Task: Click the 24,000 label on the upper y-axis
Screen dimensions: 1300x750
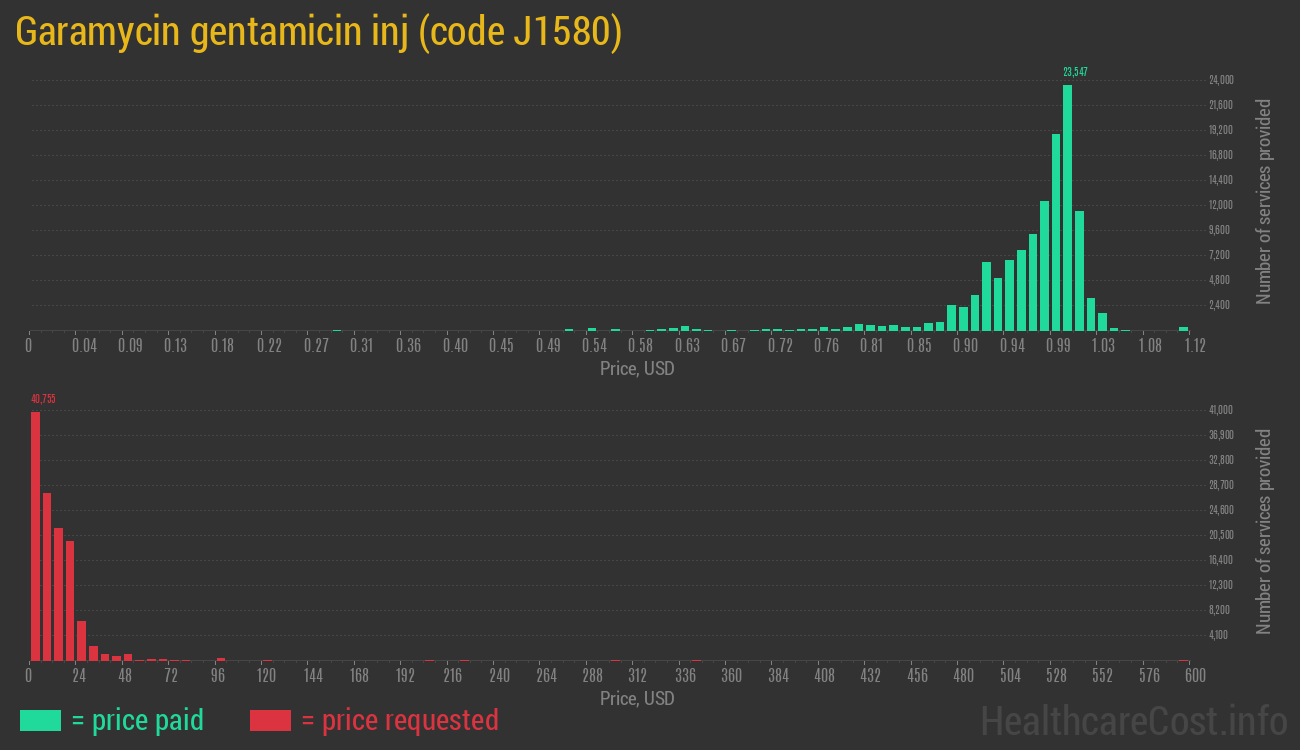Action: [x=1220, y=80]
